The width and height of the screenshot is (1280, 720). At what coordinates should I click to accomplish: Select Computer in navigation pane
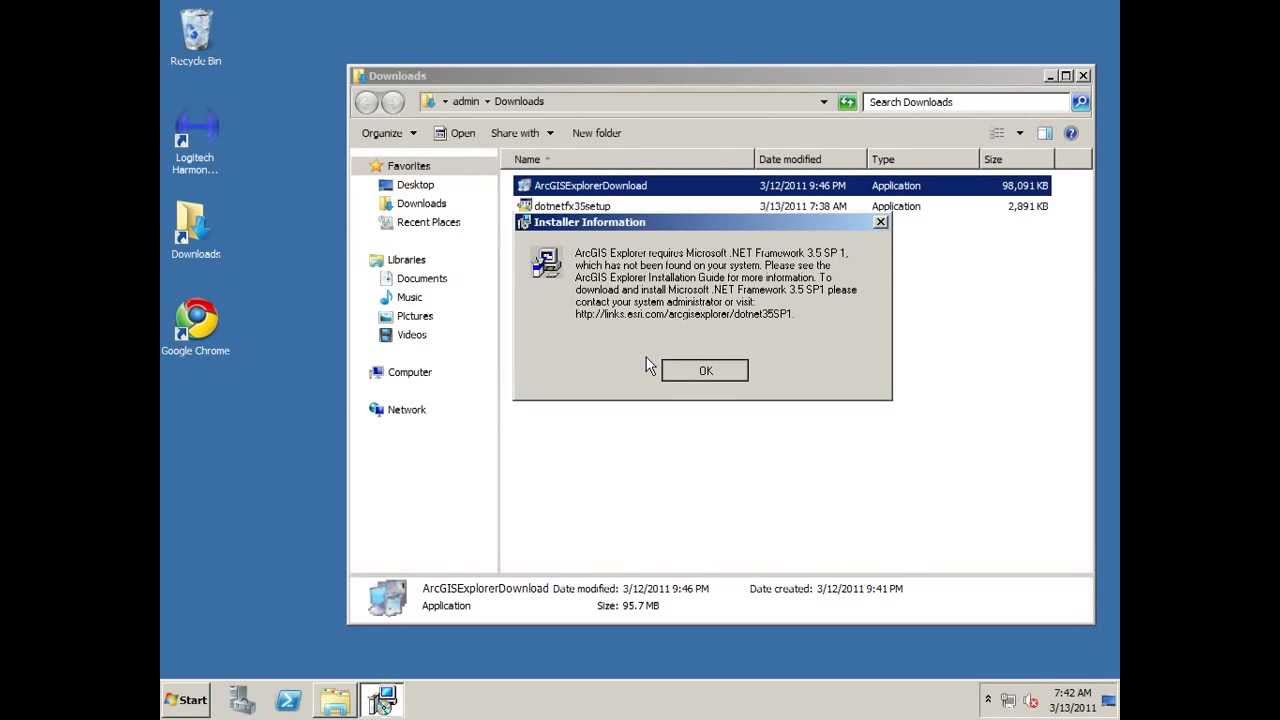pyautogui.click(x=400, y=373)
